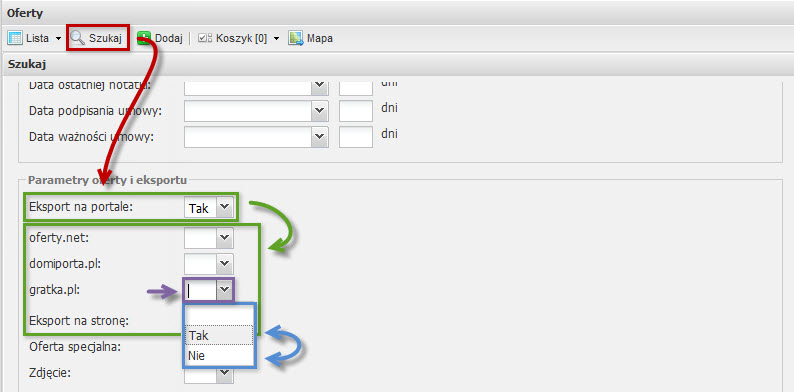Open the Zdjęcie dropdown arrow
This screenshot has height=392, width=794.
click(224, 375)
